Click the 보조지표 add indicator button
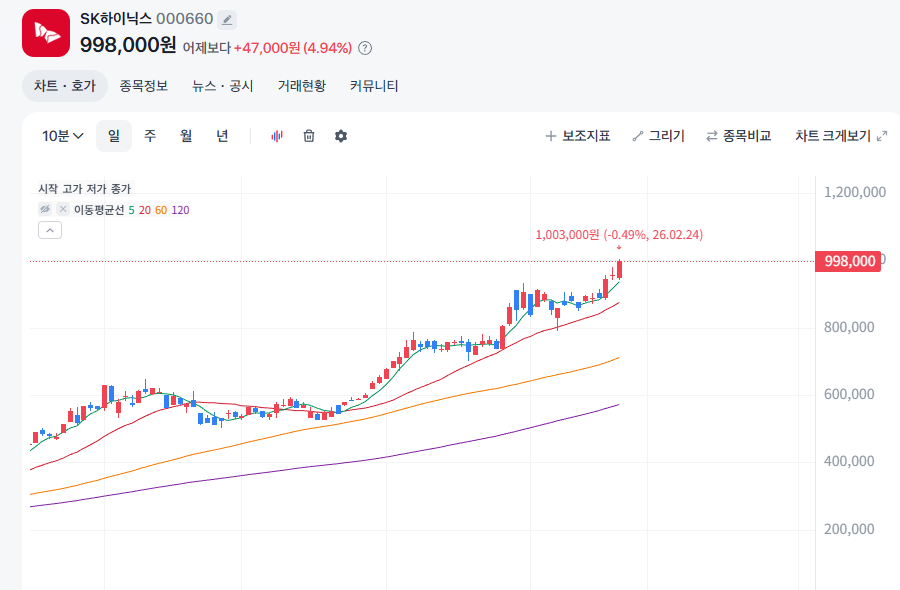The width and height of the screenshot is (900, 590). [577, 136]
